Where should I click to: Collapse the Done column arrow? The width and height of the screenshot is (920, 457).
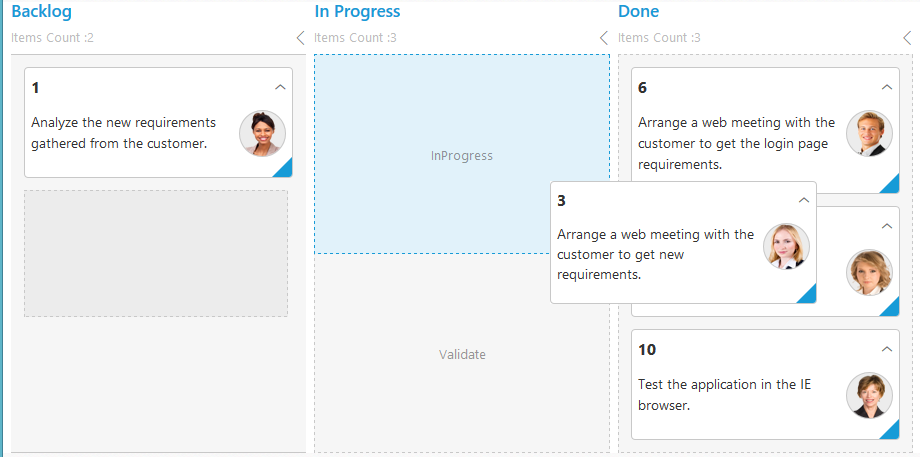[907, 38]
